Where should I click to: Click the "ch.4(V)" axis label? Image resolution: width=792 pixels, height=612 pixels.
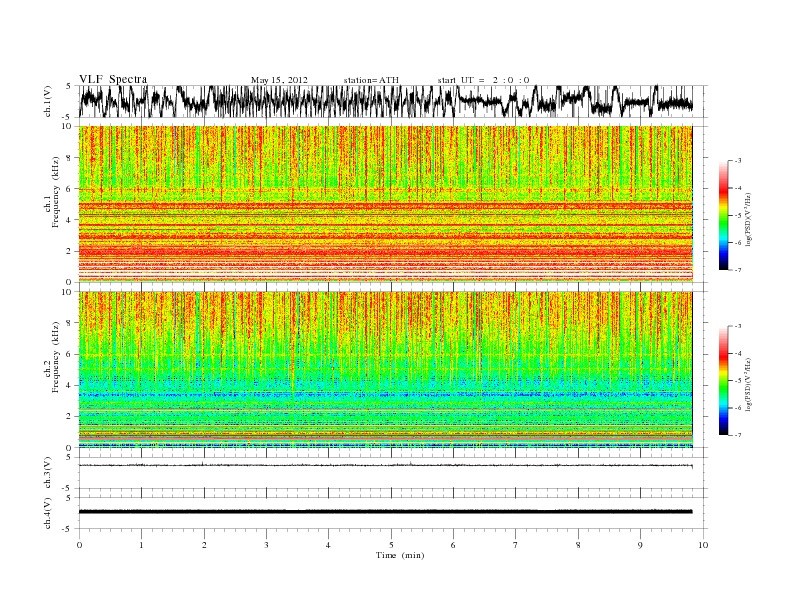pos(48,513)
